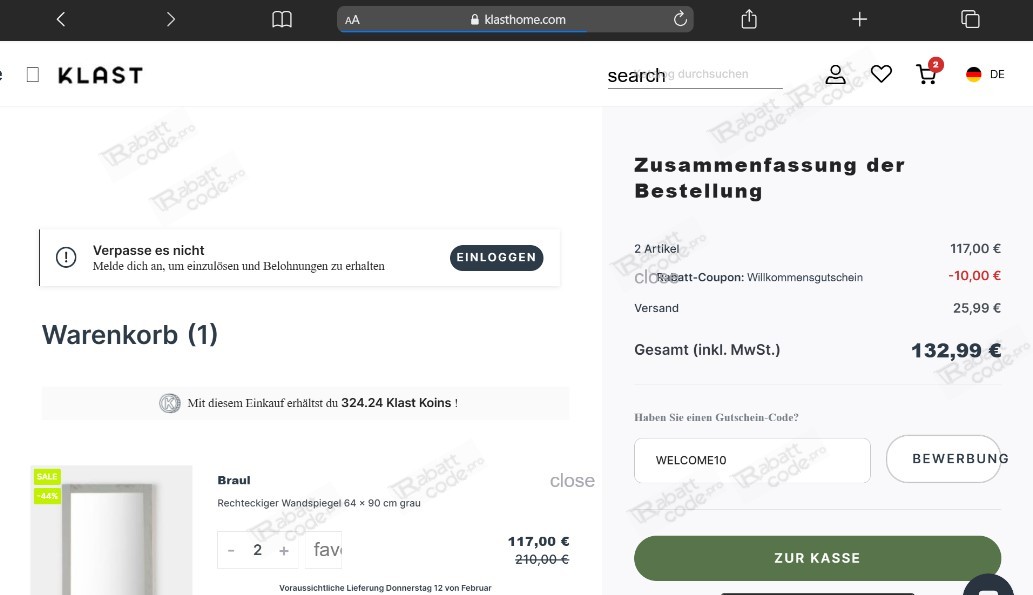Mark the Braul mirror as favorite
The height and width of the screenshot is (595, 1033).
[x=323, y=549]
